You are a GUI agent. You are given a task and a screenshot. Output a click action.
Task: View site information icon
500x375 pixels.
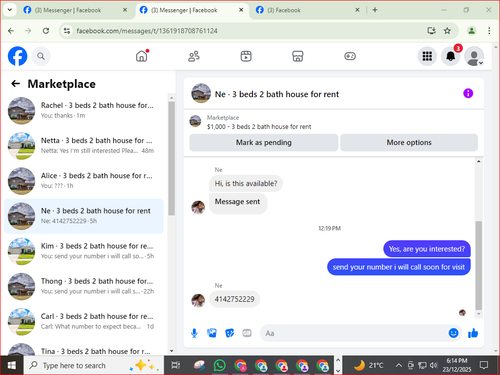[67, 31]
